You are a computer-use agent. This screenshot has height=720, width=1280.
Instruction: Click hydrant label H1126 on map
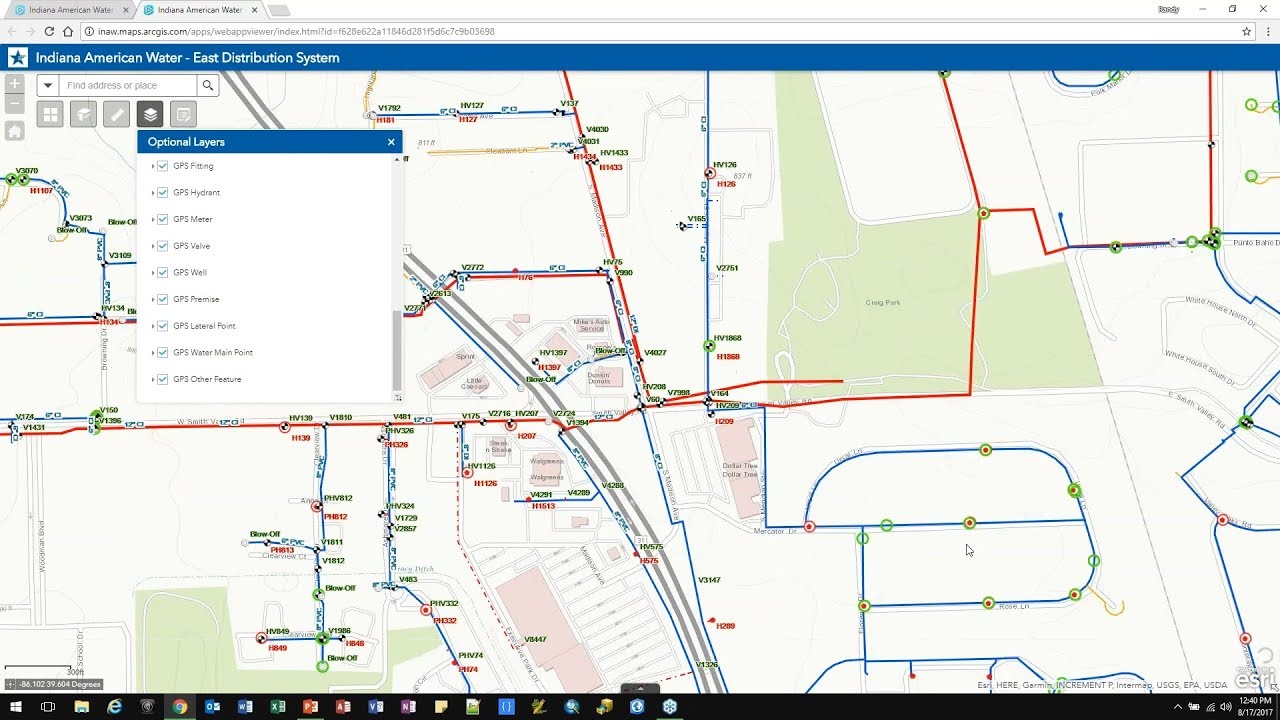pyautogui.click(x=485, y=483)
